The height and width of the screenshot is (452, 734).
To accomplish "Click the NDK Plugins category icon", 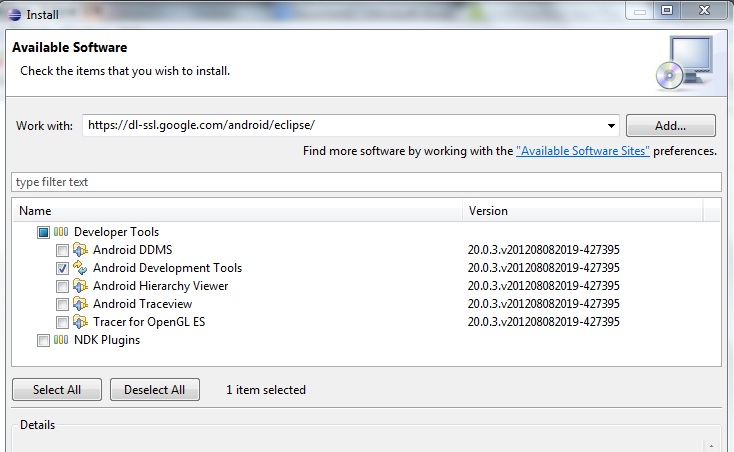I will point(61,340).
